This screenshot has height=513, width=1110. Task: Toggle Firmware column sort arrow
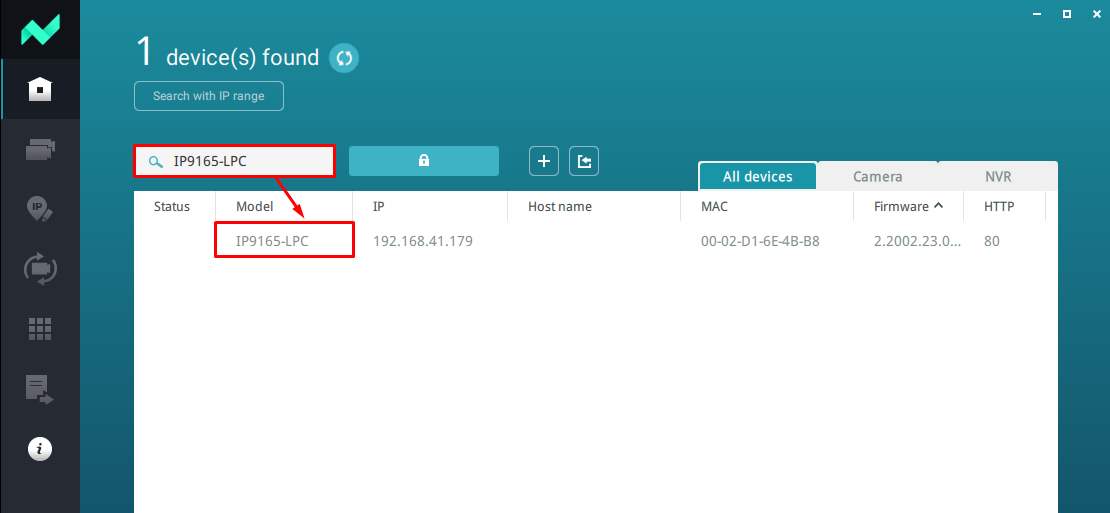coord(939,206)
